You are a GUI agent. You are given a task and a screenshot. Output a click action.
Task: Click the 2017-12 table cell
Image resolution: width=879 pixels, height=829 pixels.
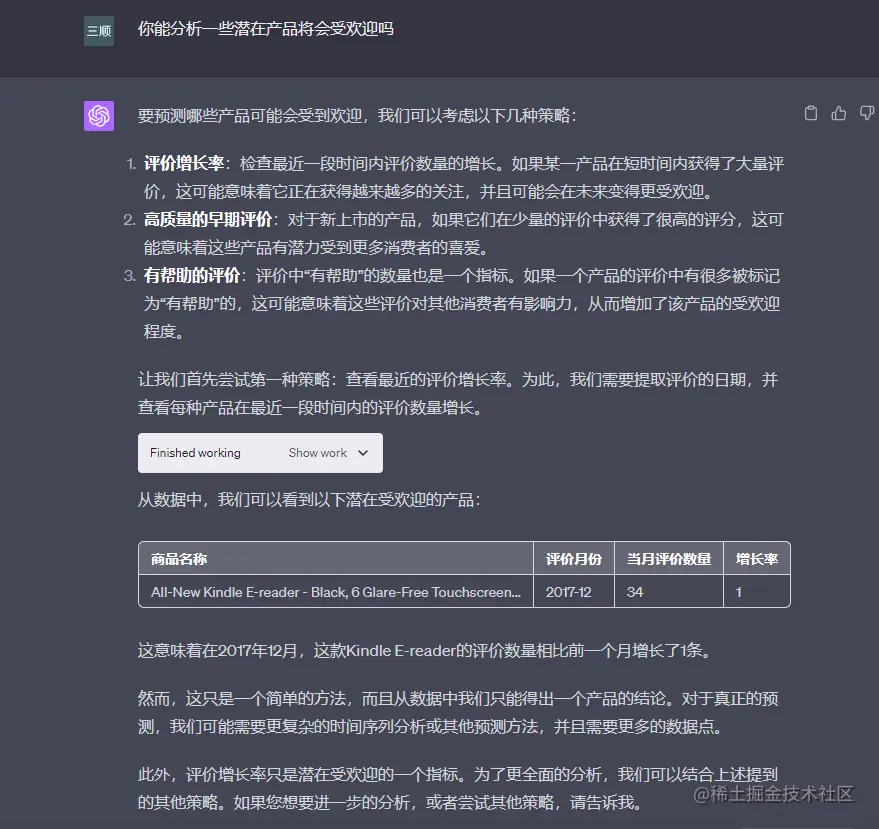pyautogui.click(x=567, y=592)
